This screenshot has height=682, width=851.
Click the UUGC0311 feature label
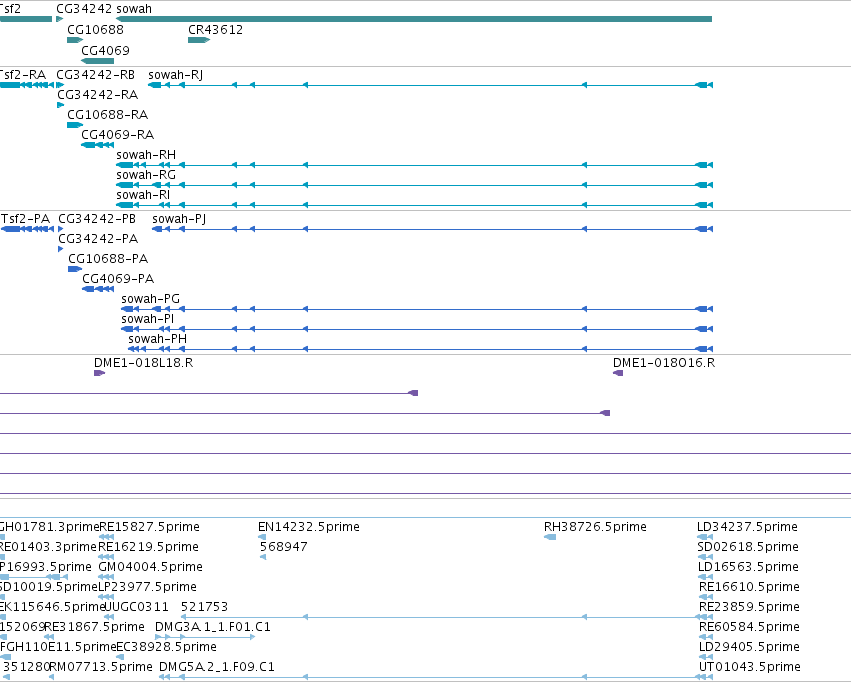pos(136,607)
